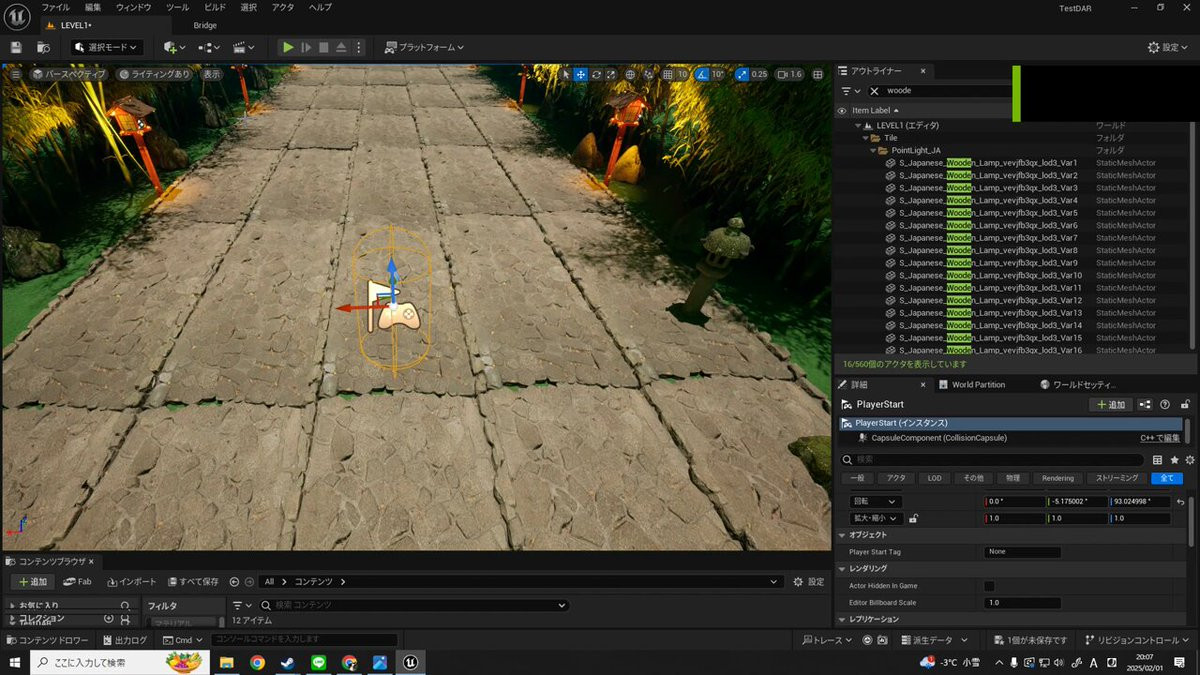
Task: Open the ファイル menu
Action: click(55, 7)
